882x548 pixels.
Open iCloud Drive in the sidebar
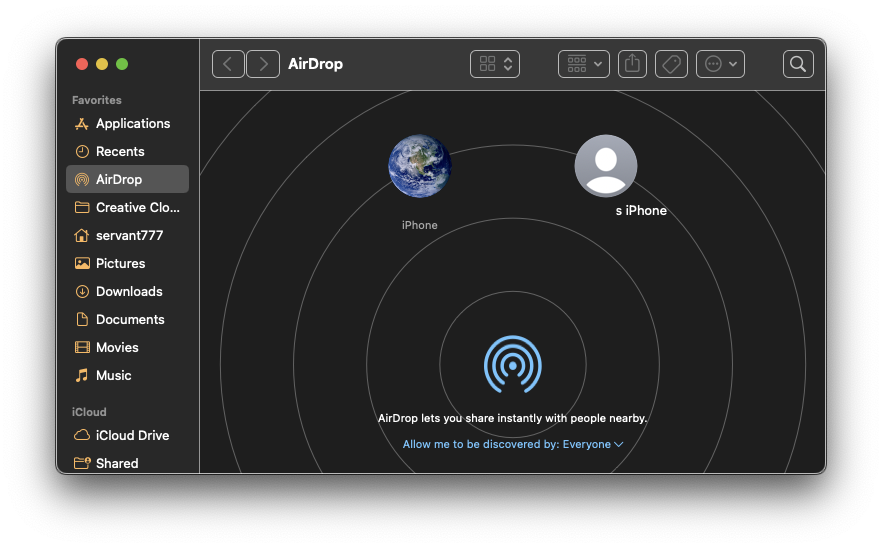(128, 435)
